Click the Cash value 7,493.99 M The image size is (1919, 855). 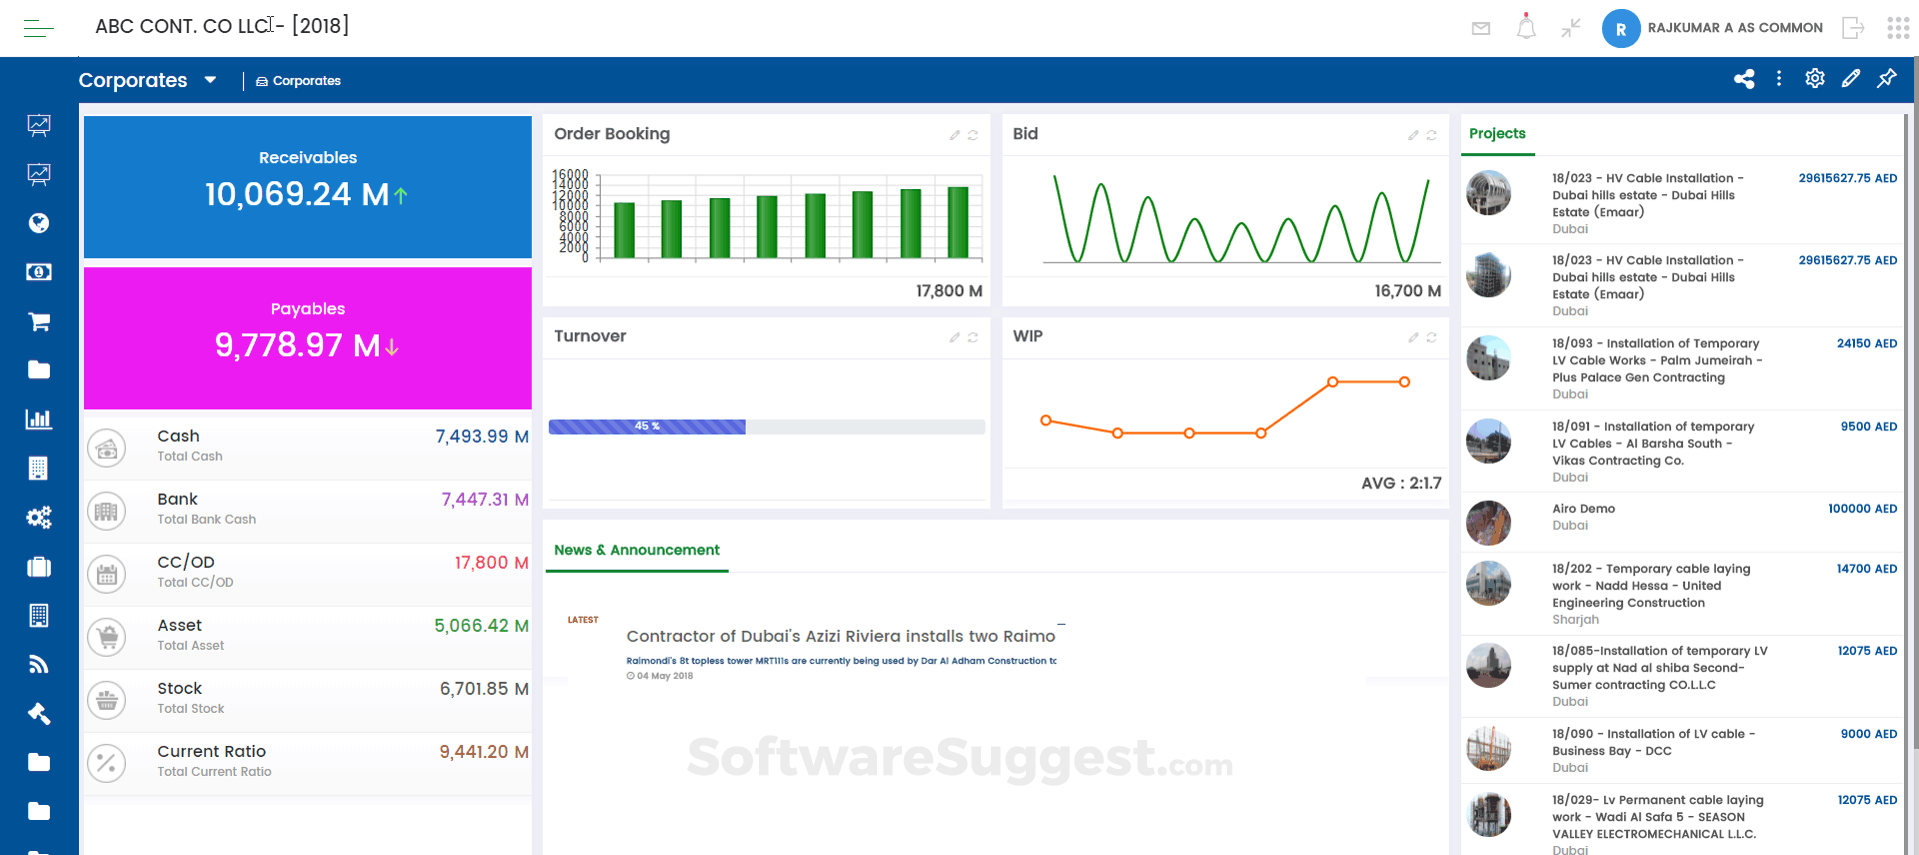(482, 437)
